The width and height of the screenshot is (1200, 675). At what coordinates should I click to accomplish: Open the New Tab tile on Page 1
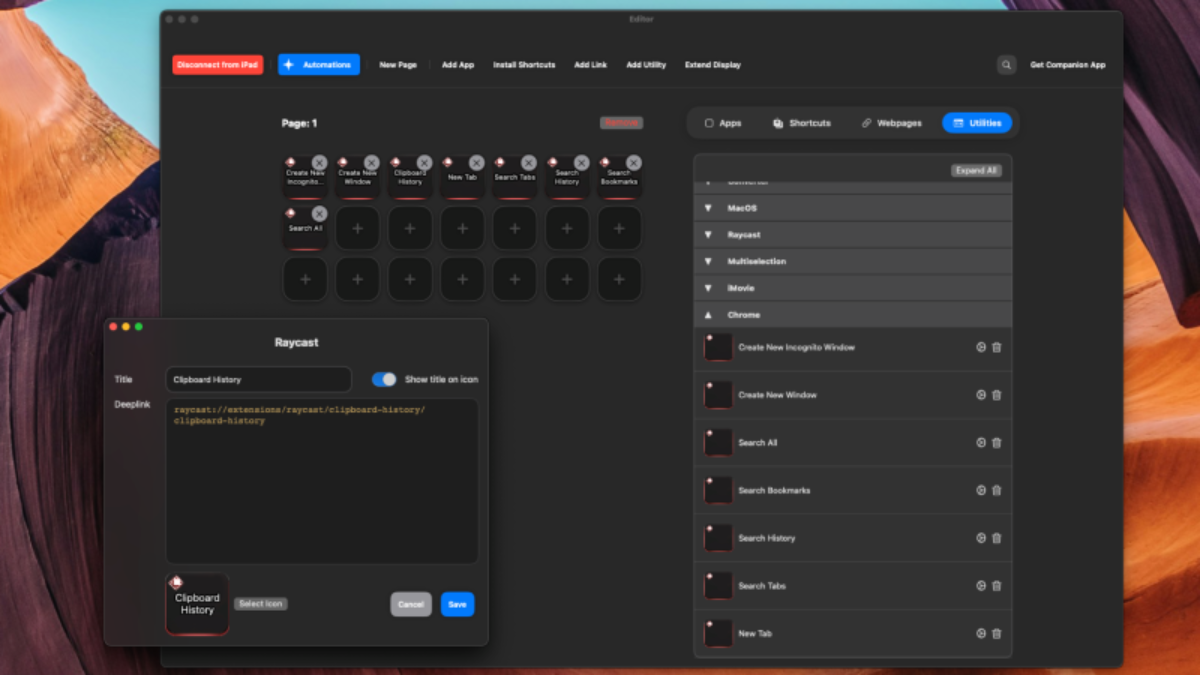462,178
